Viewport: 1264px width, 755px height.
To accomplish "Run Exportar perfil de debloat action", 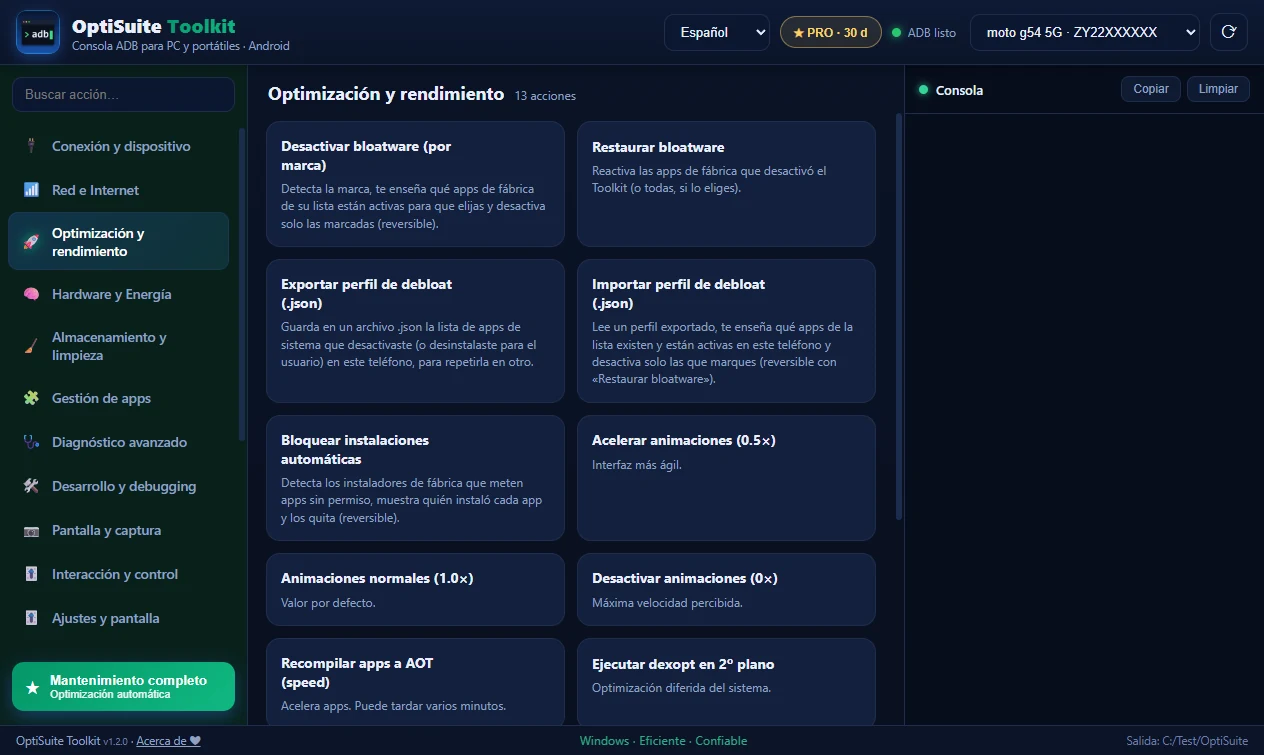I will (415, 331).
